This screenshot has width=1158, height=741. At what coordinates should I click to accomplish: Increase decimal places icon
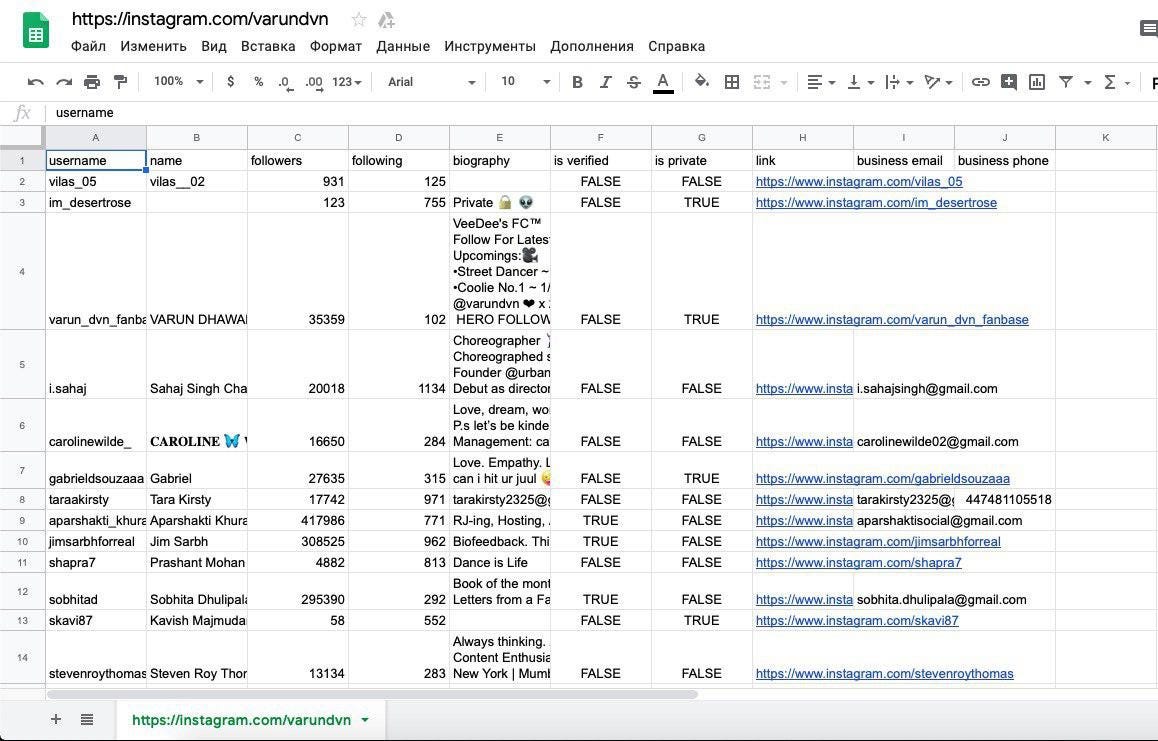pyautogui.click(x=314, y=83)
